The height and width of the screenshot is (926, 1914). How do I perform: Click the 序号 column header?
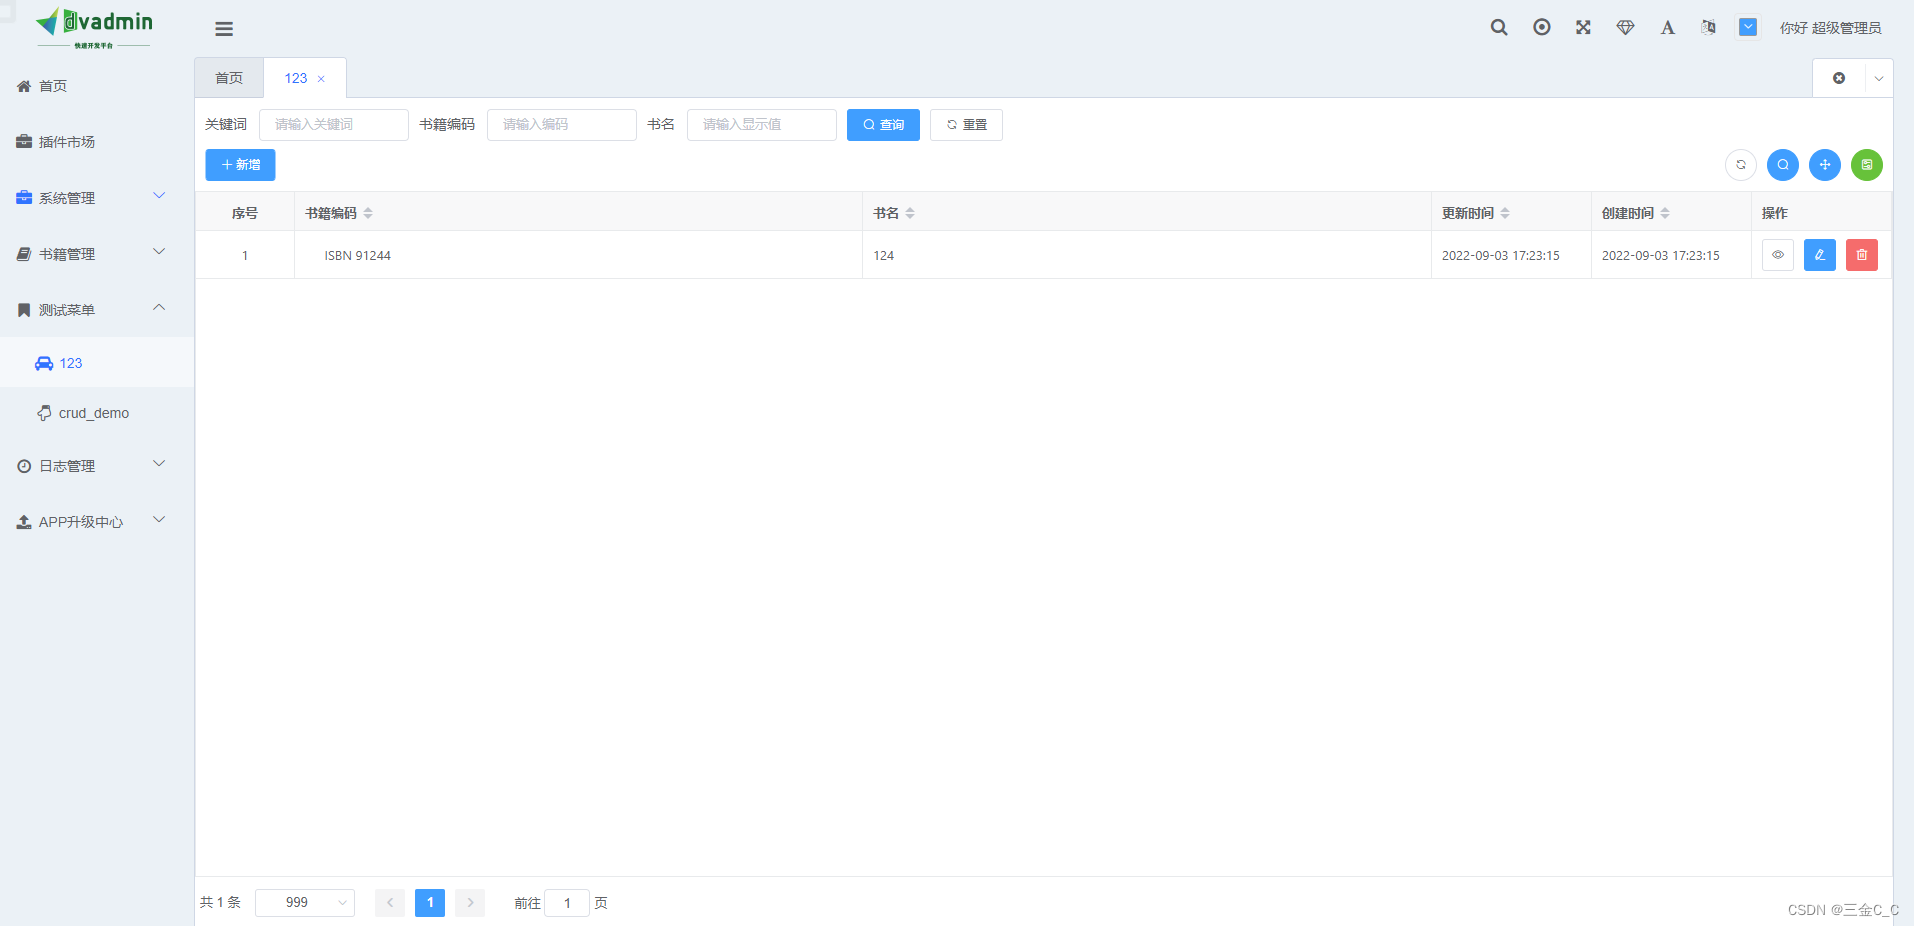pyautogui.click(x=245, y=213)
